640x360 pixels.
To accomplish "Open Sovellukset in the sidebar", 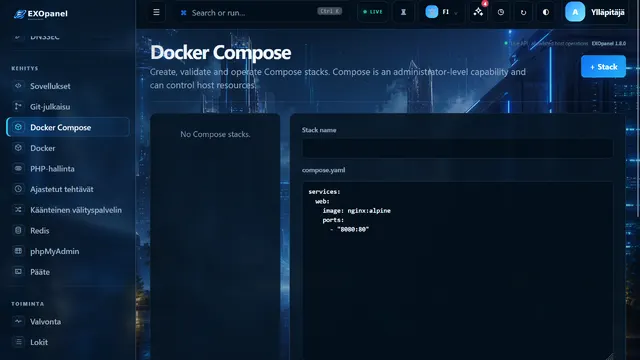I will (x=68, y=86).
